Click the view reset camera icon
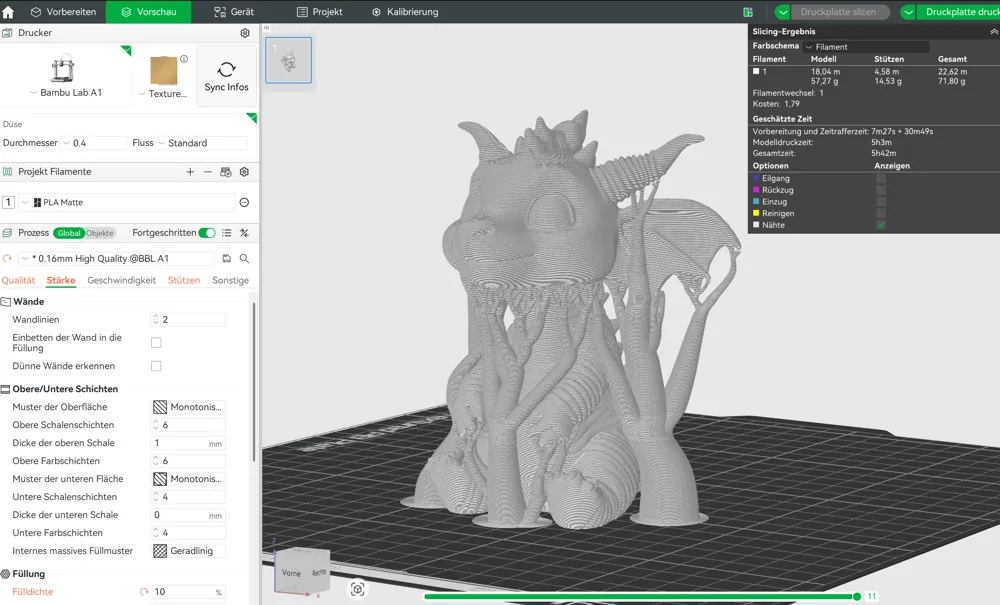Image resolution: width=1000 pixels, height=605 pixels. tap(358, 589)
